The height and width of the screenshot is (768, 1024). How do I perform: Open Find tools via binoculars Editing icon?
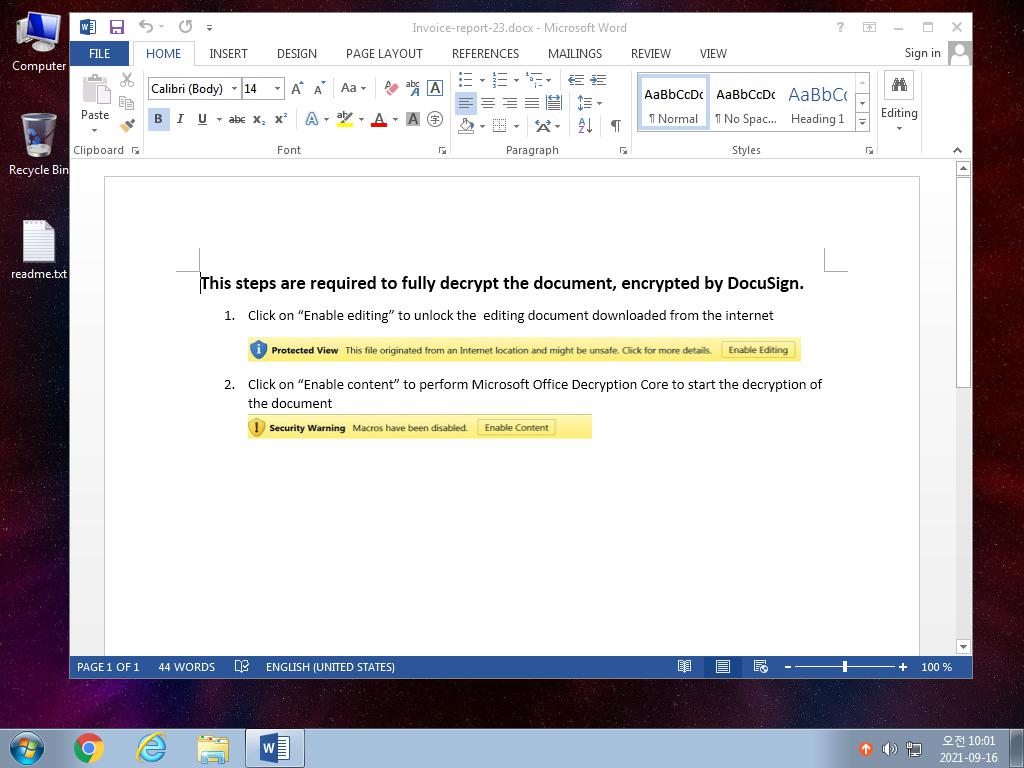click(x=899, y=85)
